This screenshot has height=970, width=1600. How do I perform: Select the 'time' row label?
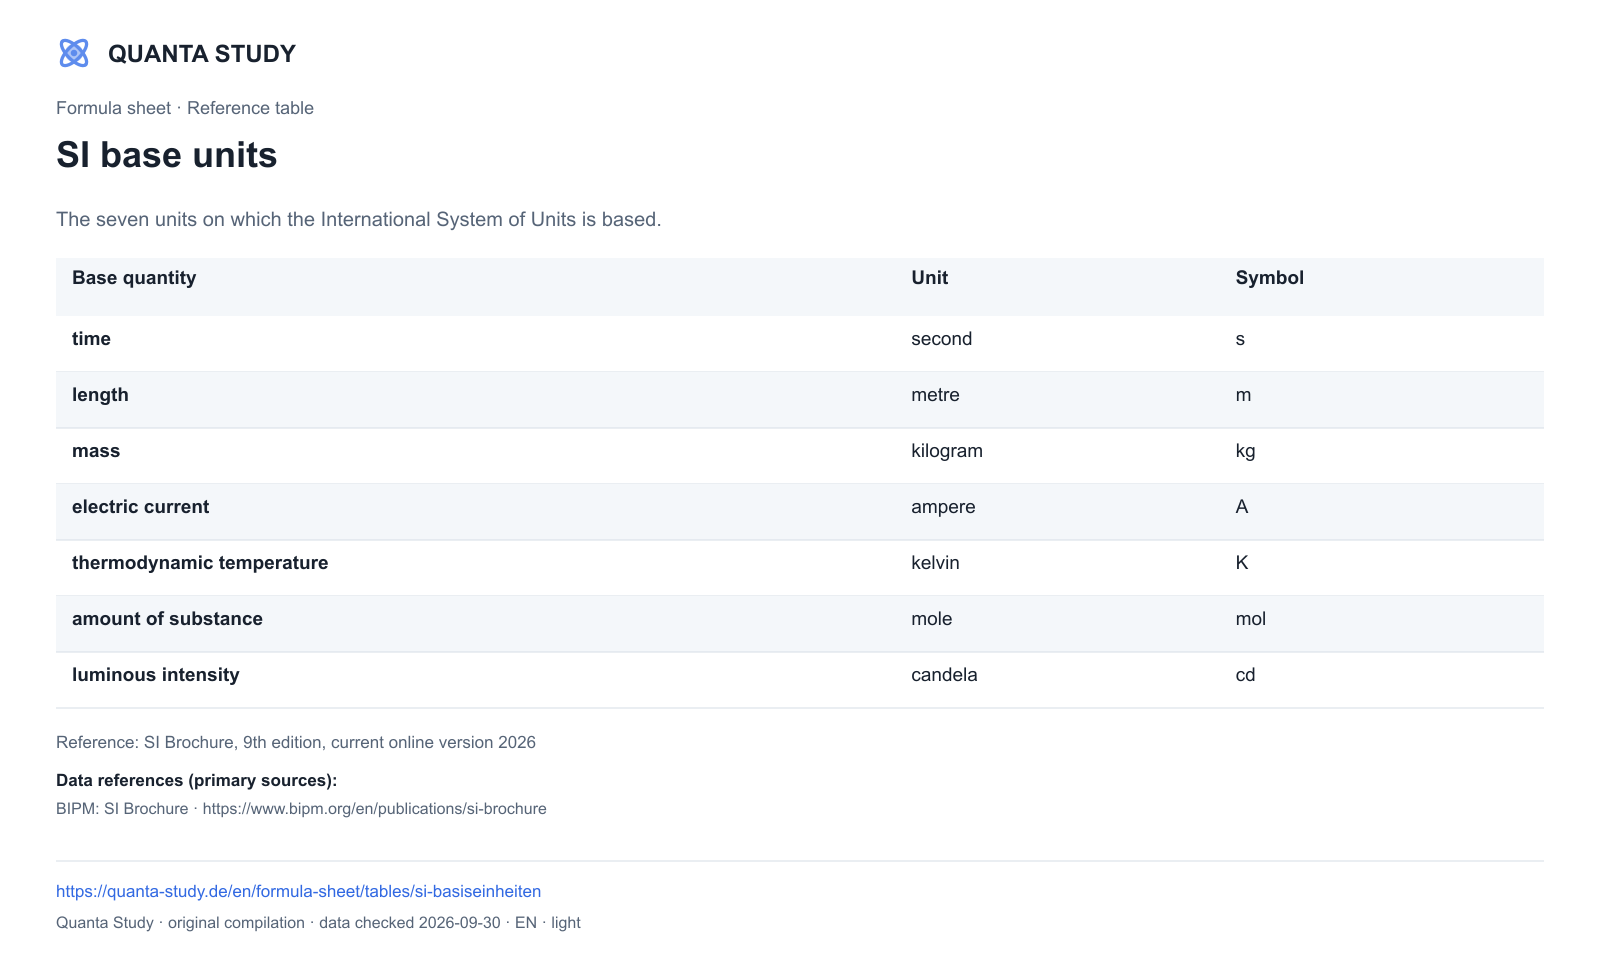coord(91,339)
